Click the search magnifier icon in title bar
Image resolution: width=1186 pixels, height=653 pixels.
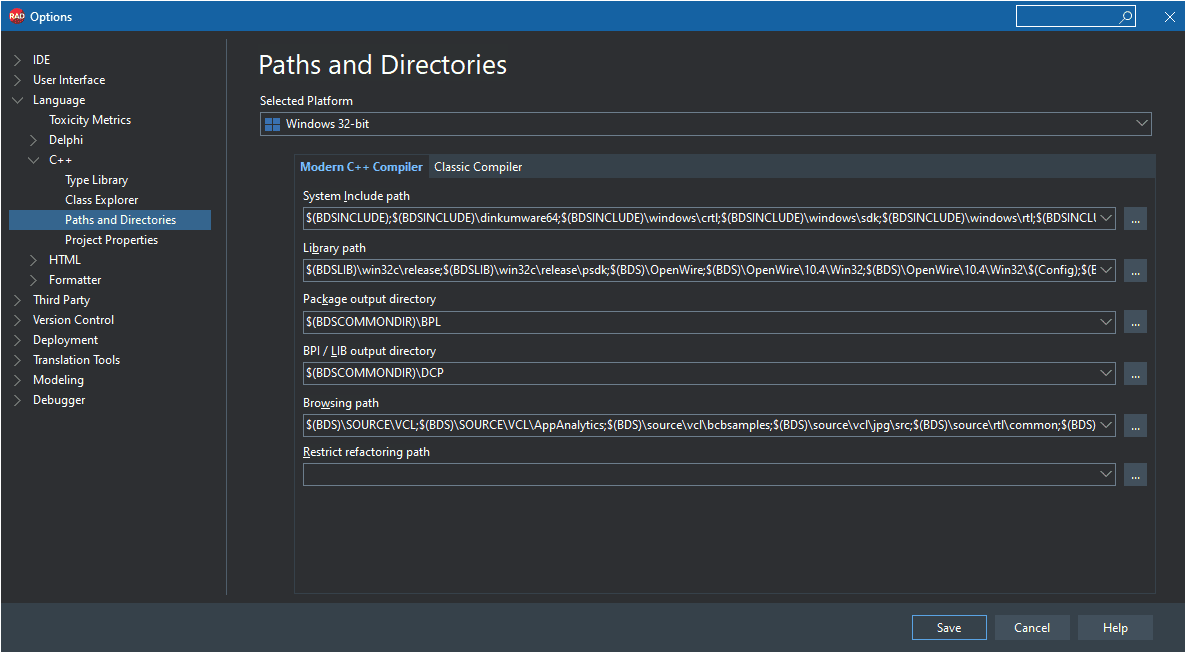click(1126, 16)
